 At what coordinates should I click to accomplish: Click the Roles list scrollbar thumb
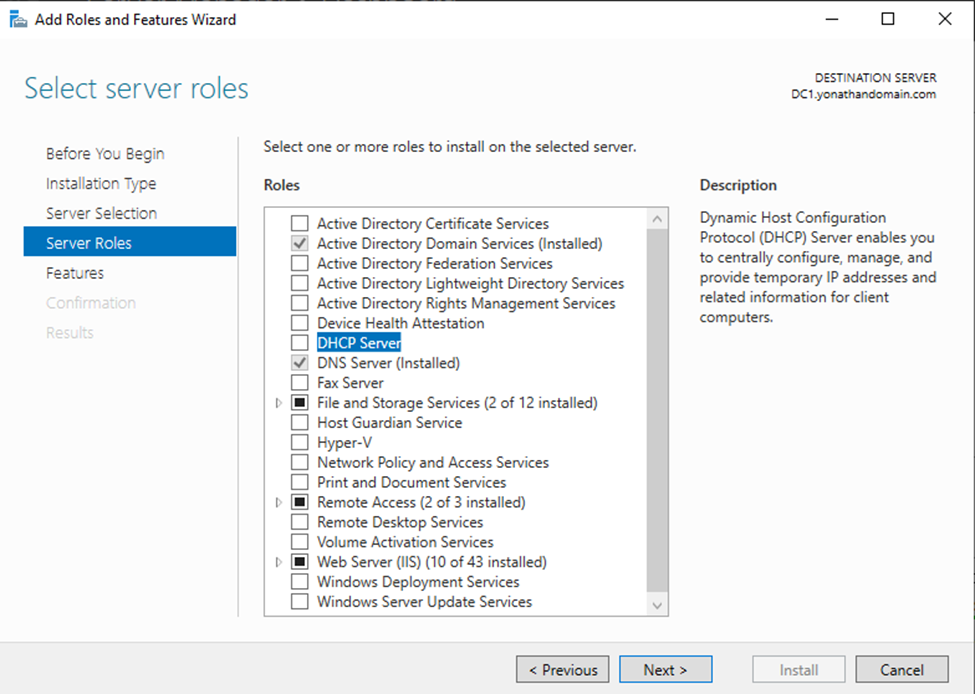[x=657, y=410]
